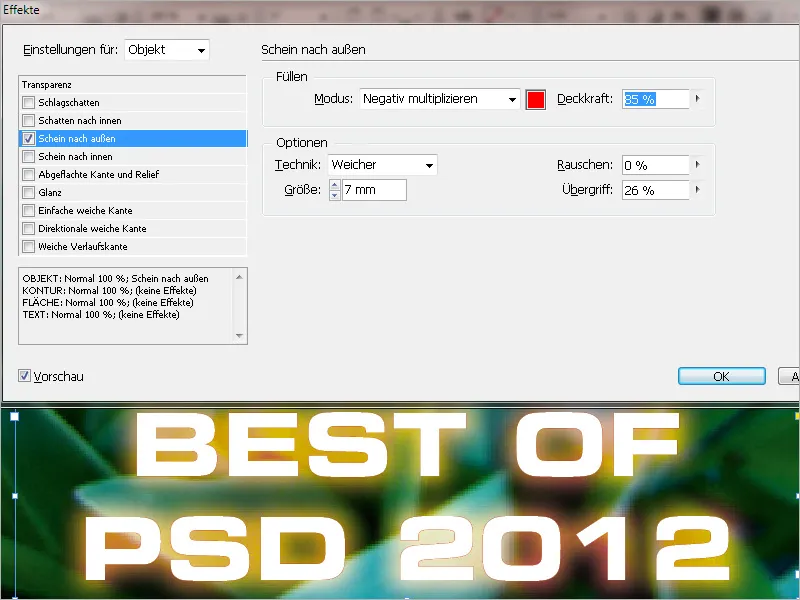
Task: Click the FLÄCHE summary line
Action: tap(108, 303)
